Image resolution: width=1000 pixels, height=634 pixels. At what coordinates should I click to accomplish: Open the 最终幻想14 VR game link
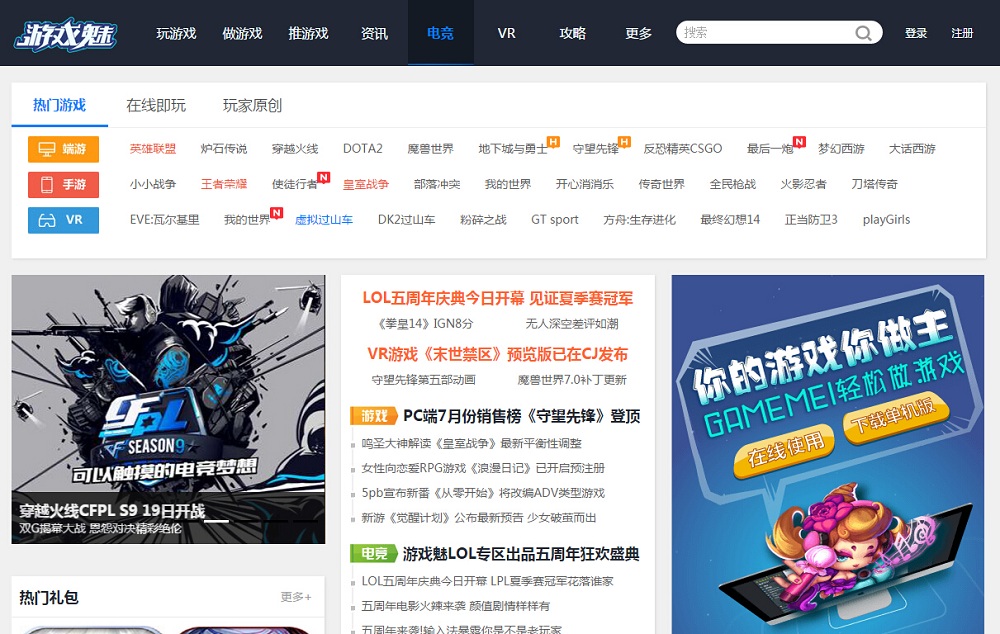[x=730, y=219]
